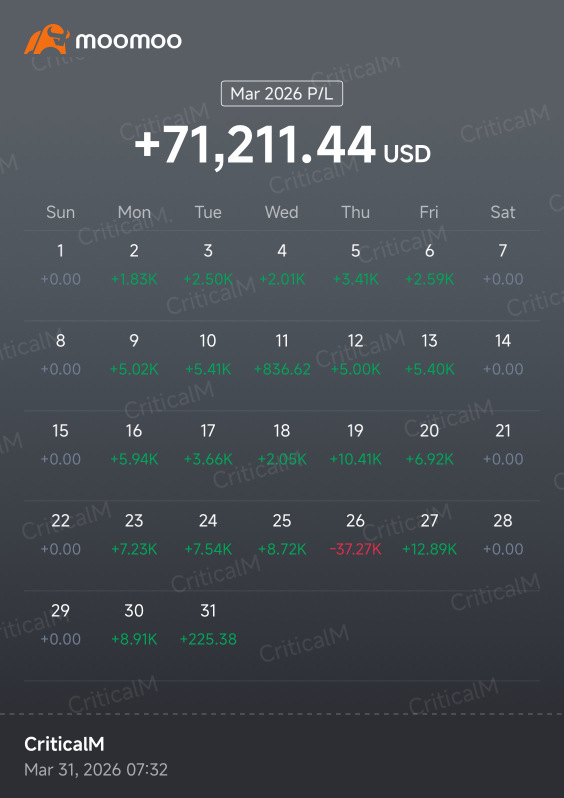Click the moomoo bull logo icon
This screenshot has width=564, height=798.
tap(46, 39)
